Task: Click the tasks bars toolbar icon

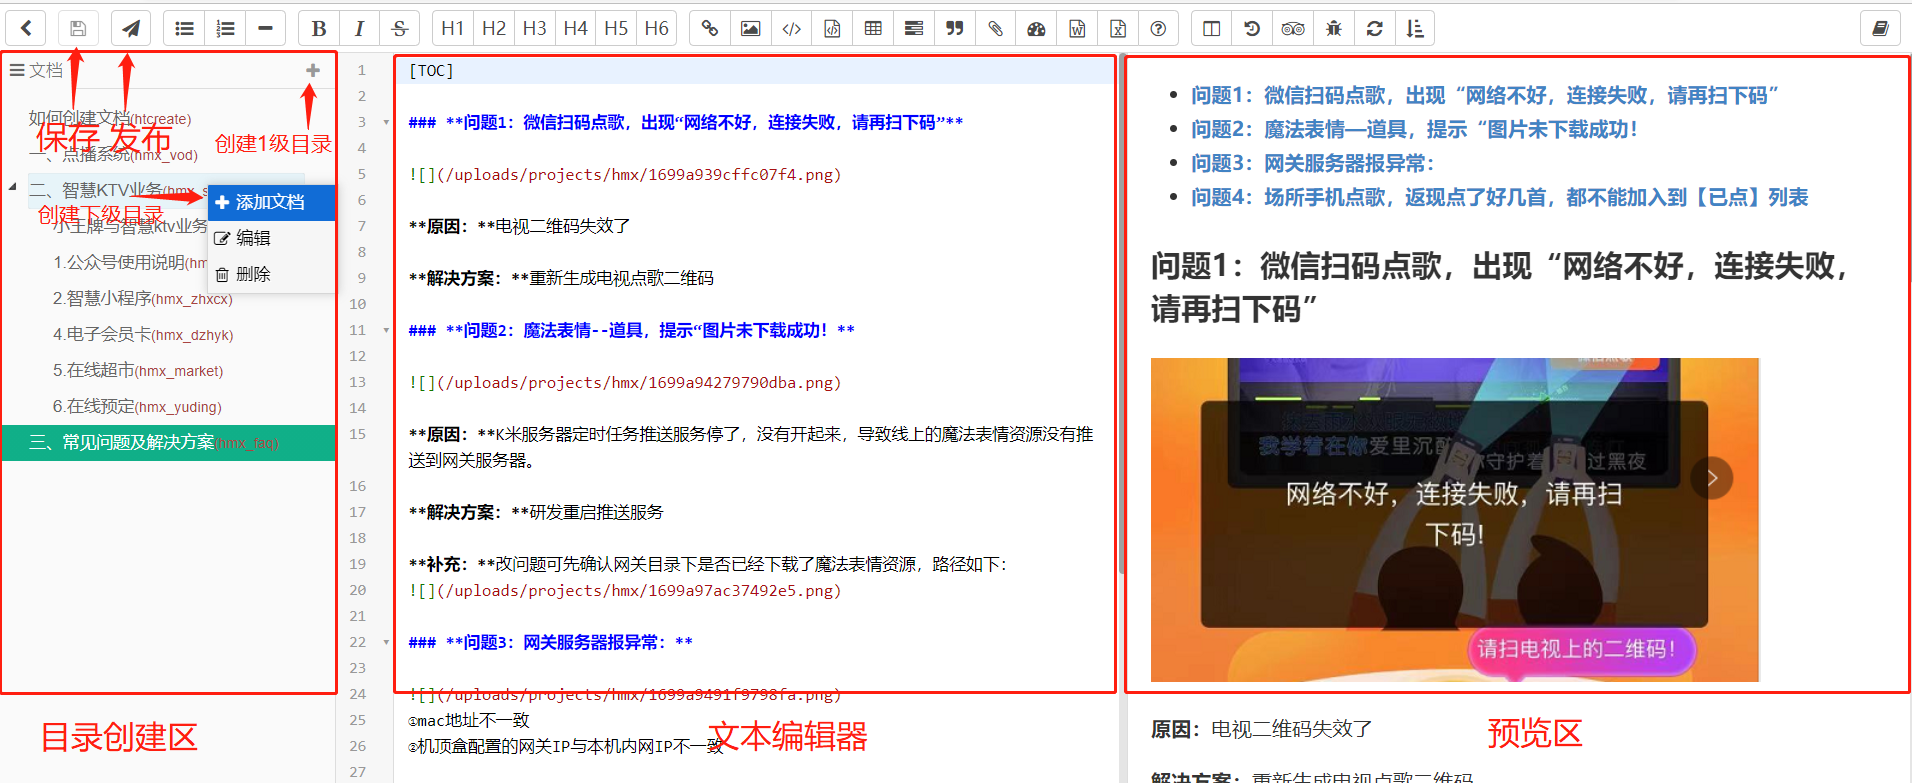Action: [914, 28]
